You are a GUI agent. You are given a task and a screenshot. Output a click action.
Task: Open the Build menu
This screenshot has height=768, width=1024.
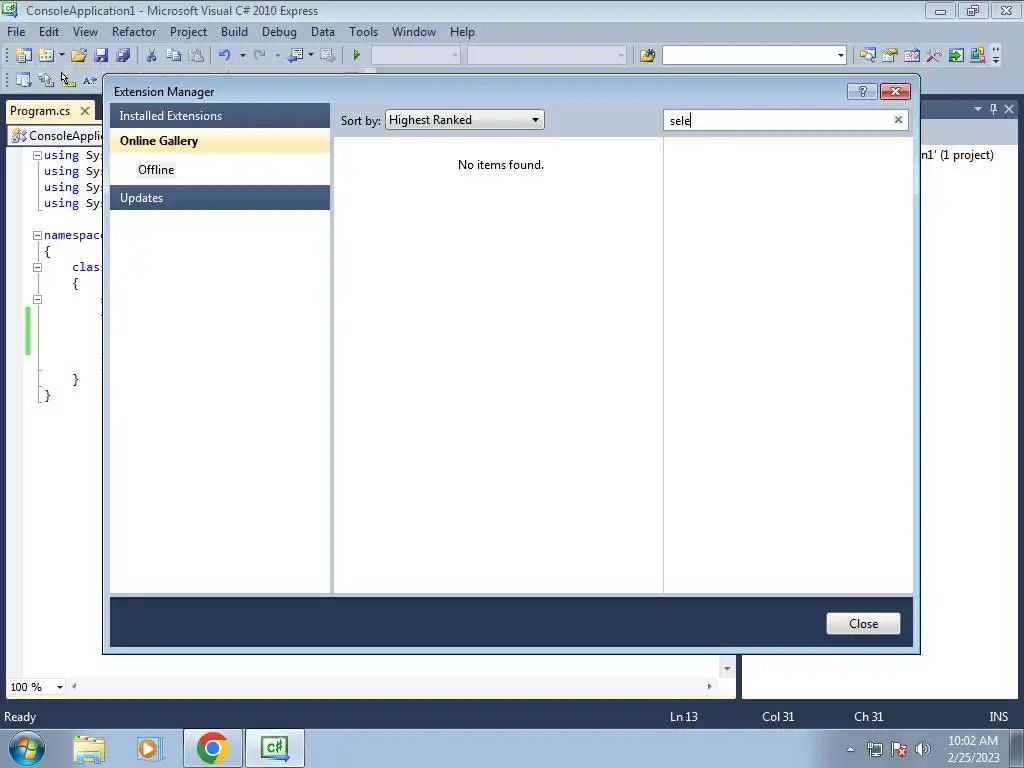coord(234,32)
